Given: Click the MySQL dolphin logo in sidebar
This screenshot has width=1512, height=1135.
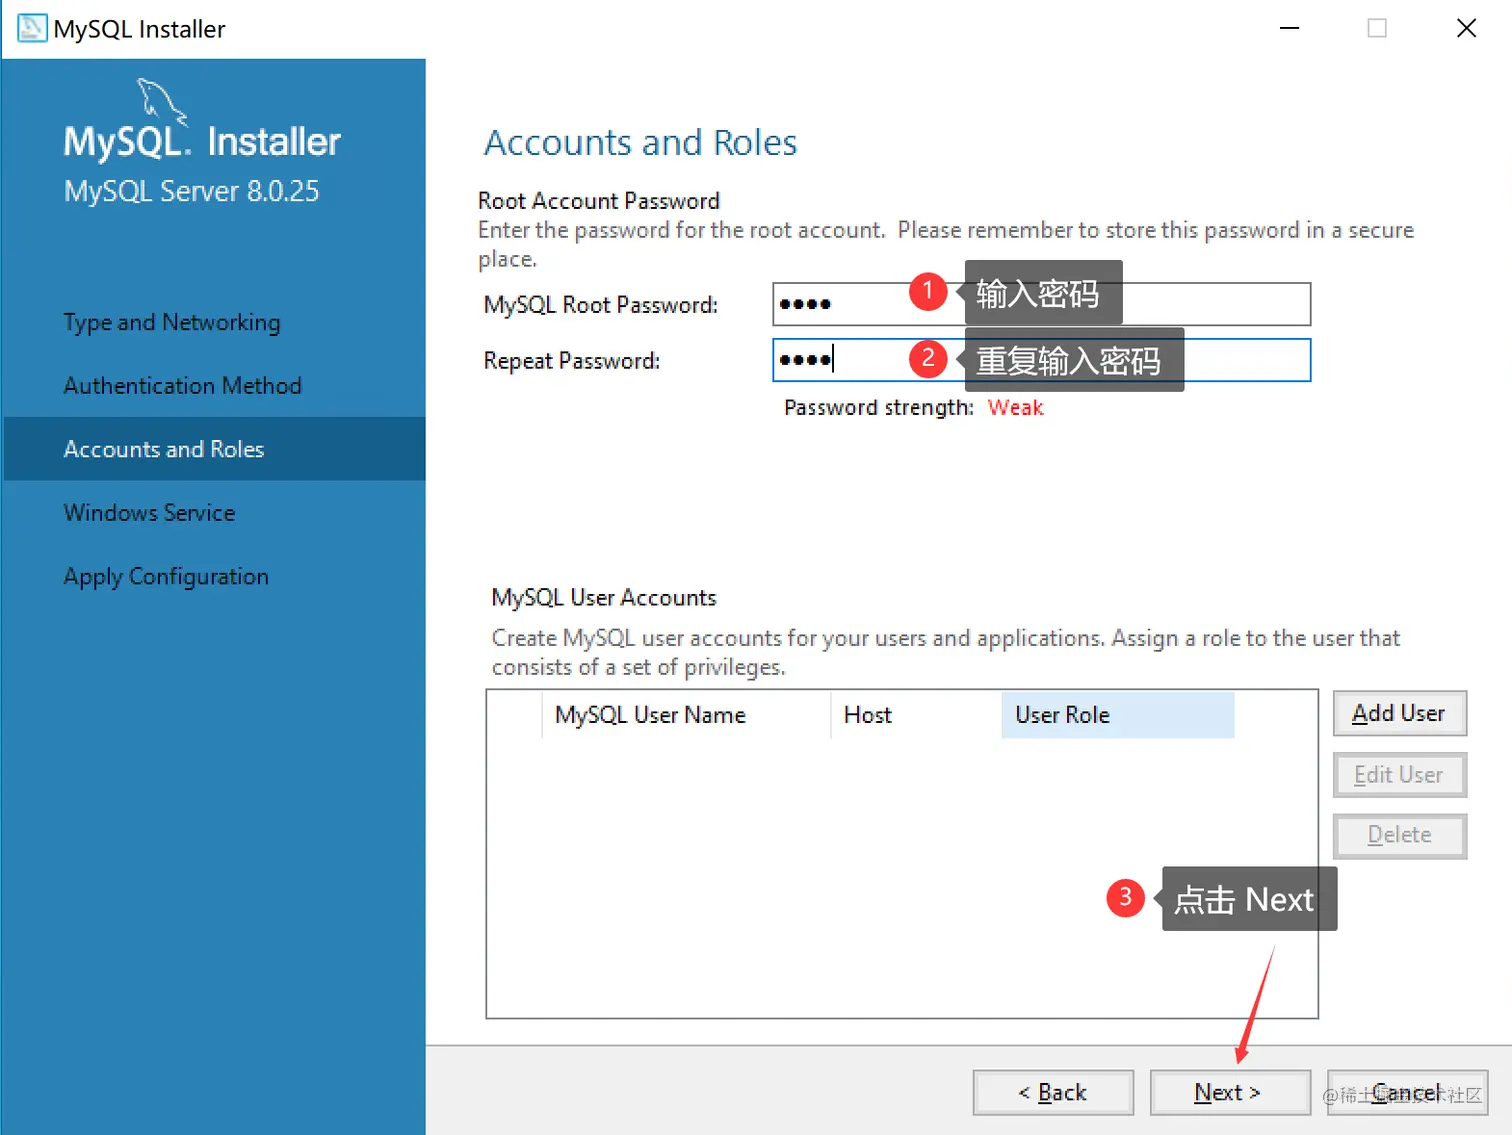Looking at the screenshot, I should point(161,101).
